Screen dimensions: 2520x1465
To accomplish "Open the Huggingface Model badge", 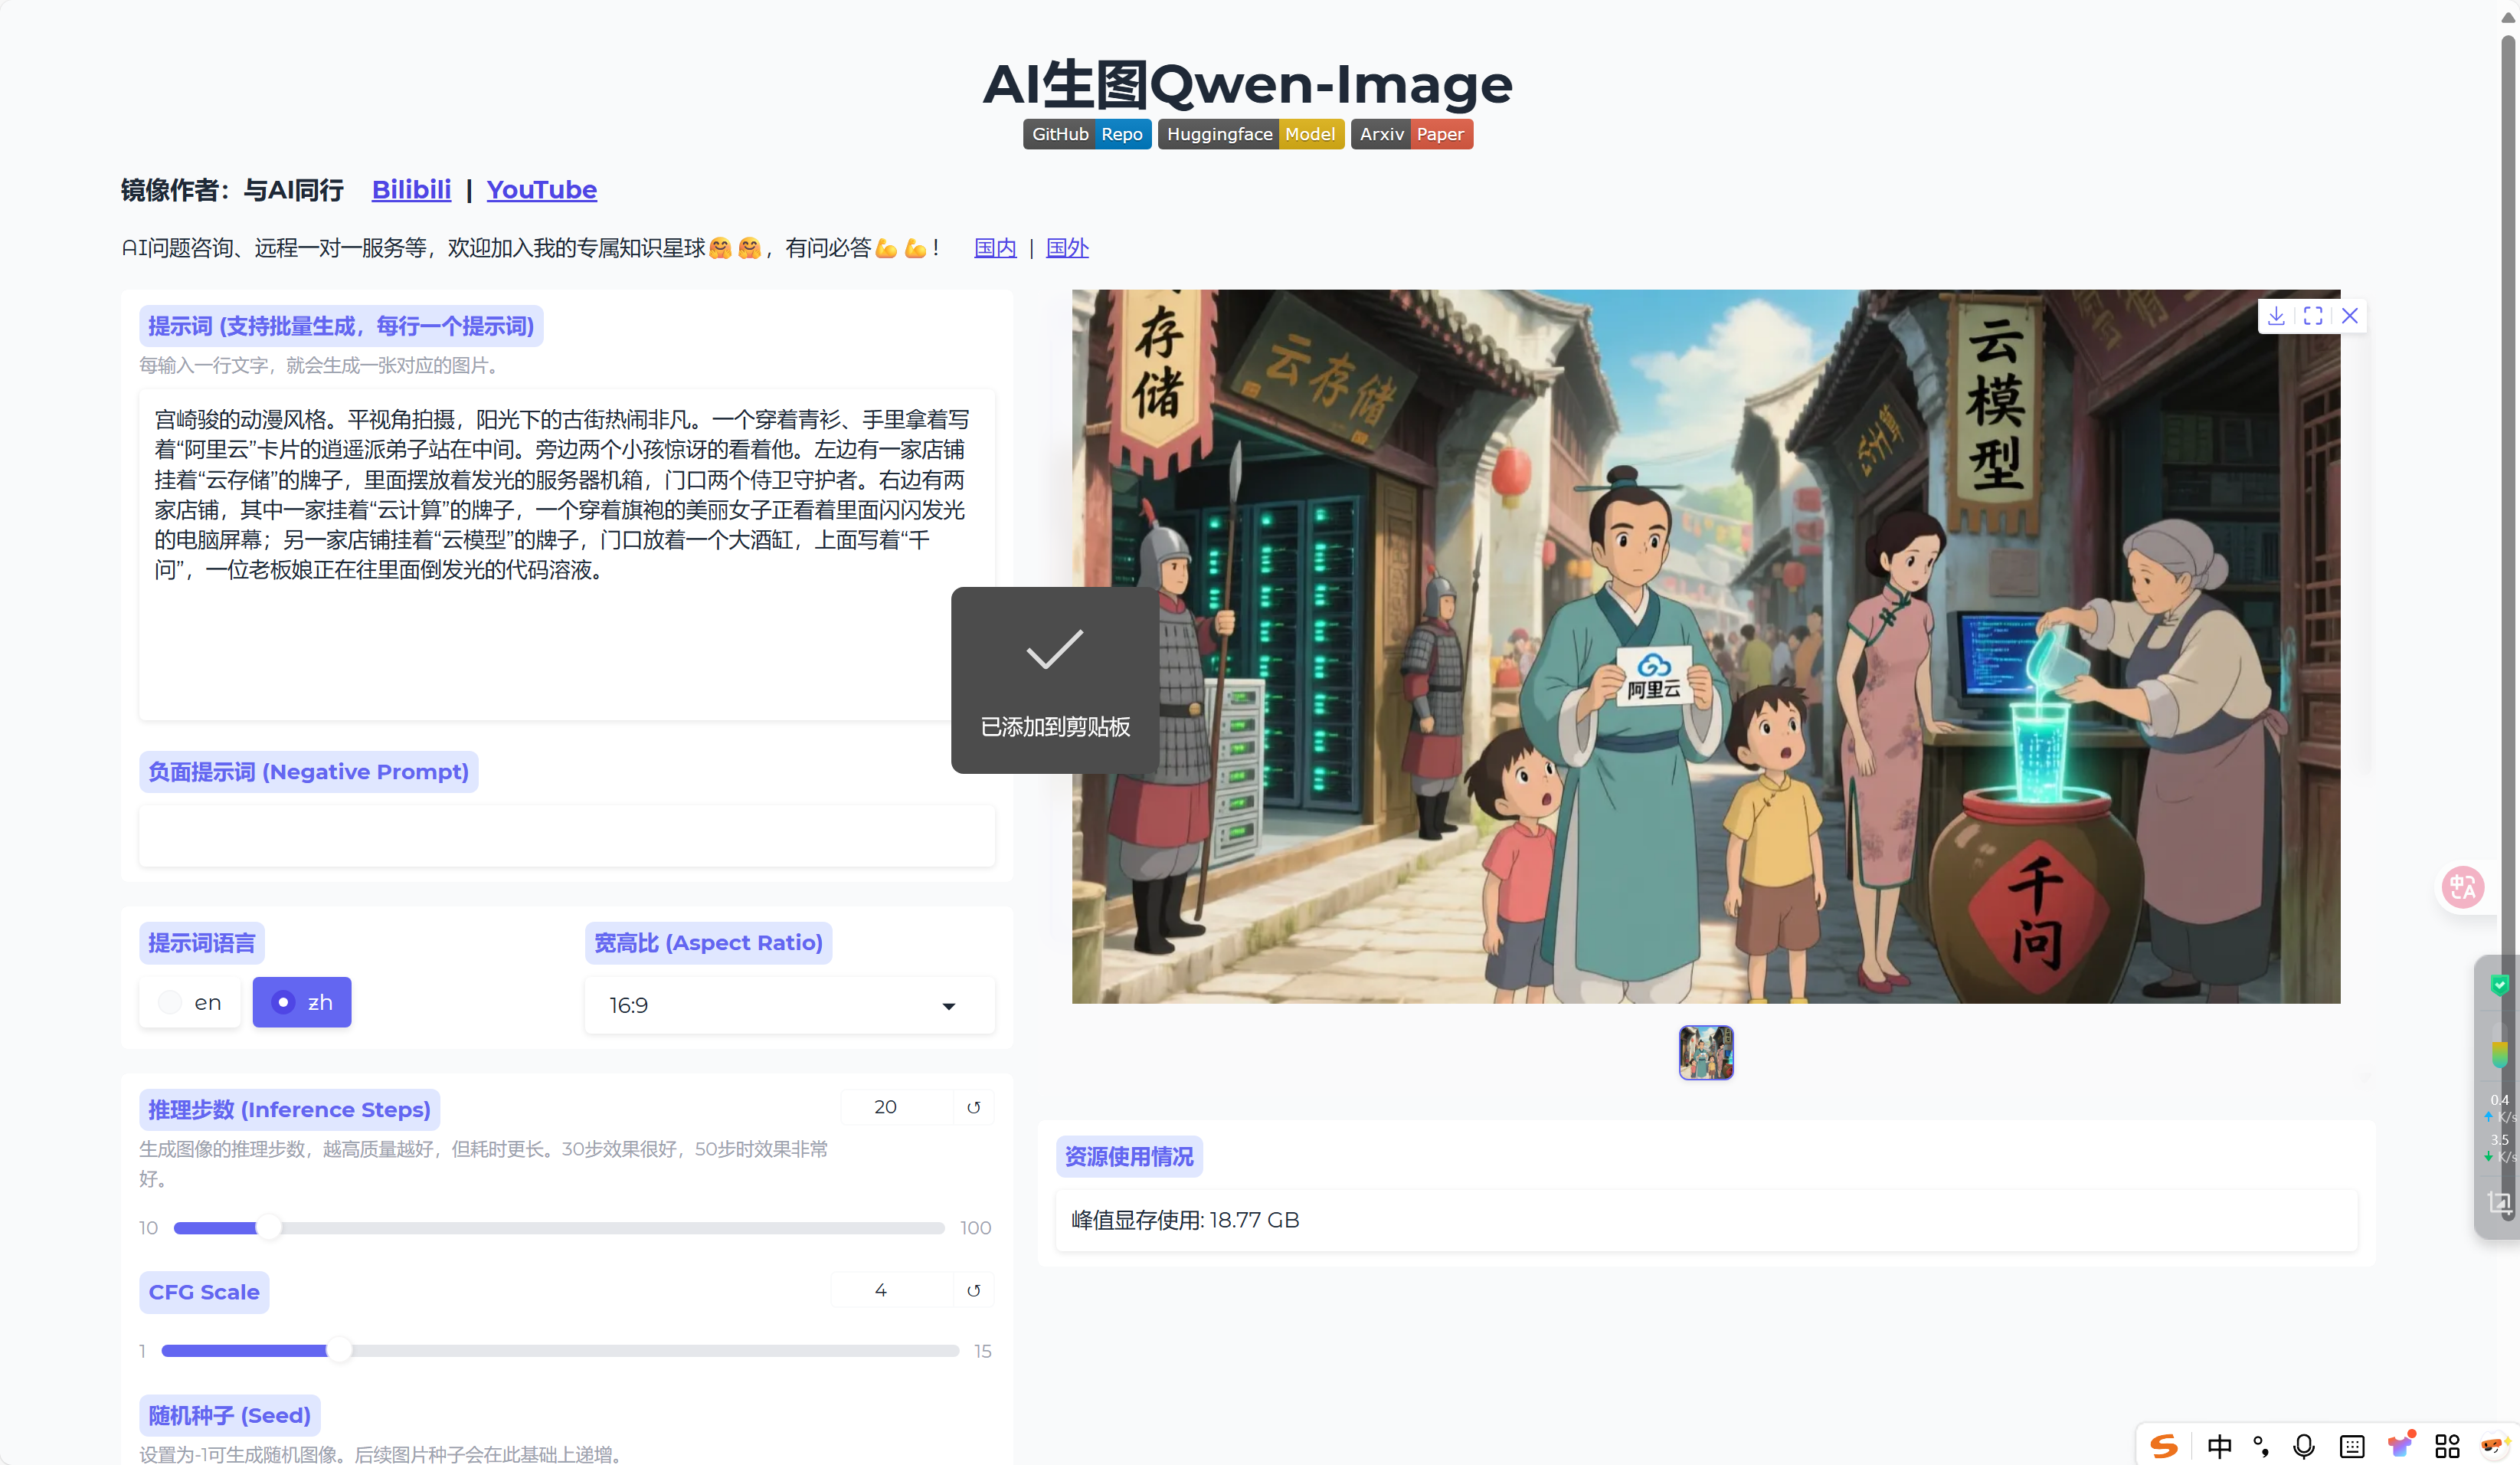I will 1251,134.
